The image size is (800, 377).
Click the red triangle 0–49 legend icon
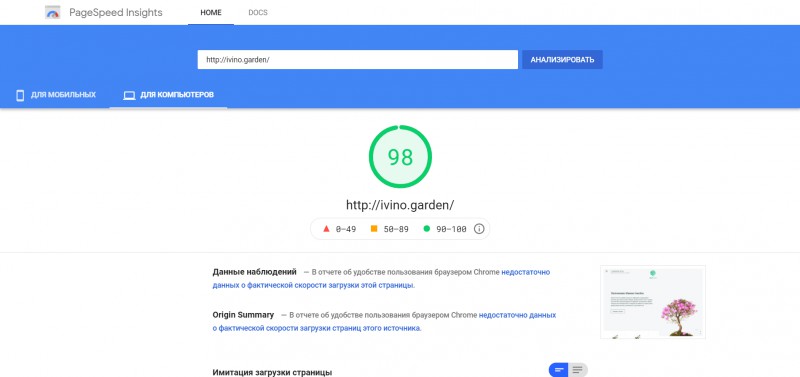click(327, 229)
